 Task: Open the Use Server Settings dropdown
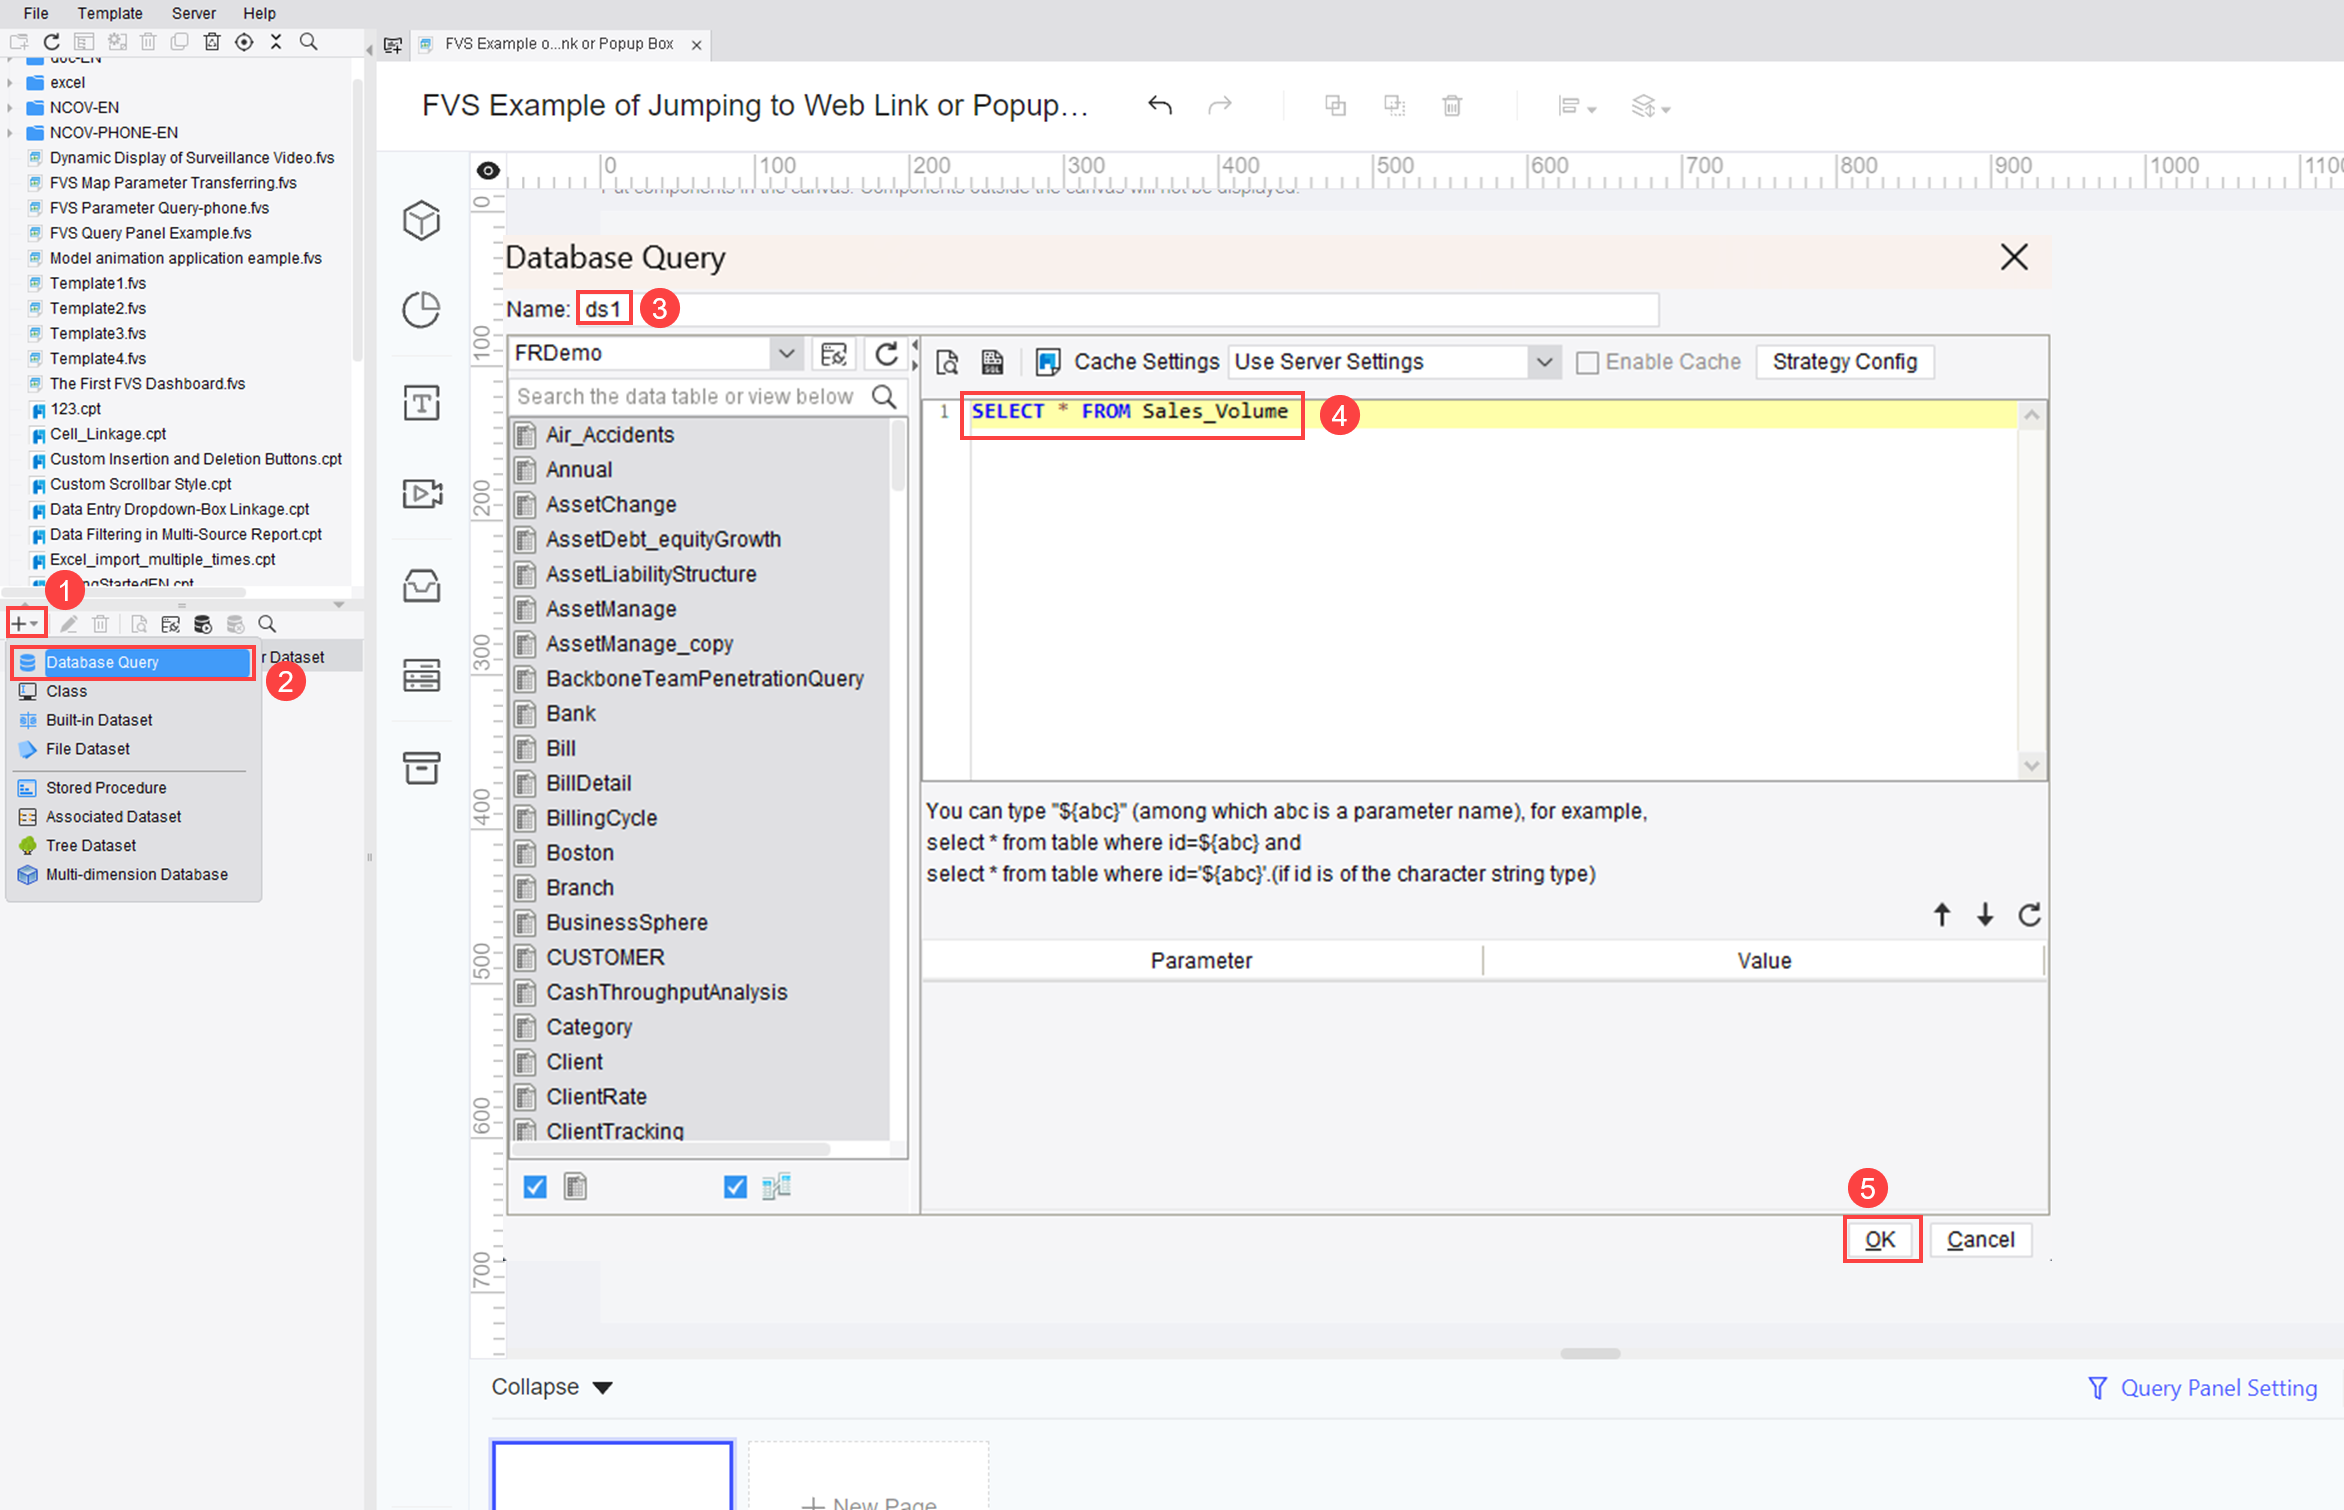(1544, 361)
